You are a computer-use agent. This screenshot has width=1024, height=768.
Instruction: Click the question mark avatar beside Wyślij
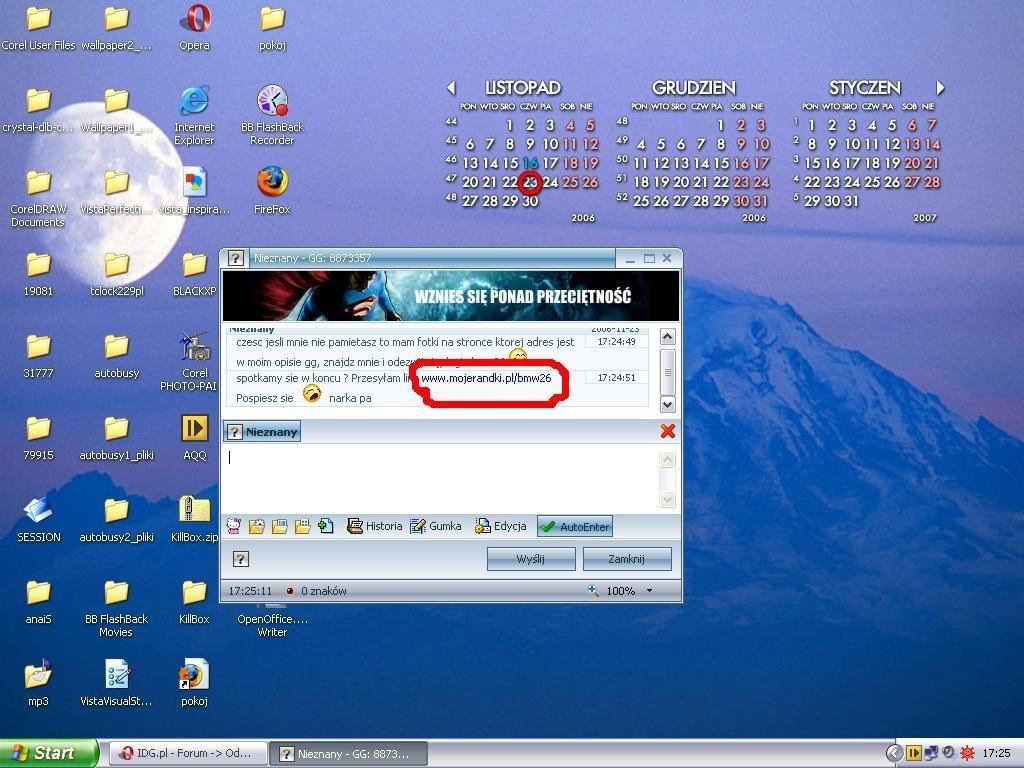240,559
